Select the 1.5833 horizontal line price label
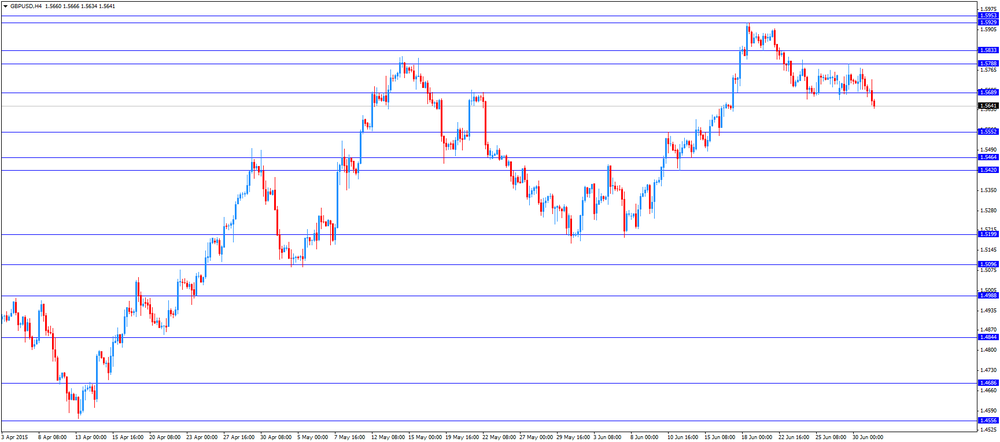Image resolution: width=1000 pixels, height=442 pixels. click(x=989, y=50)
